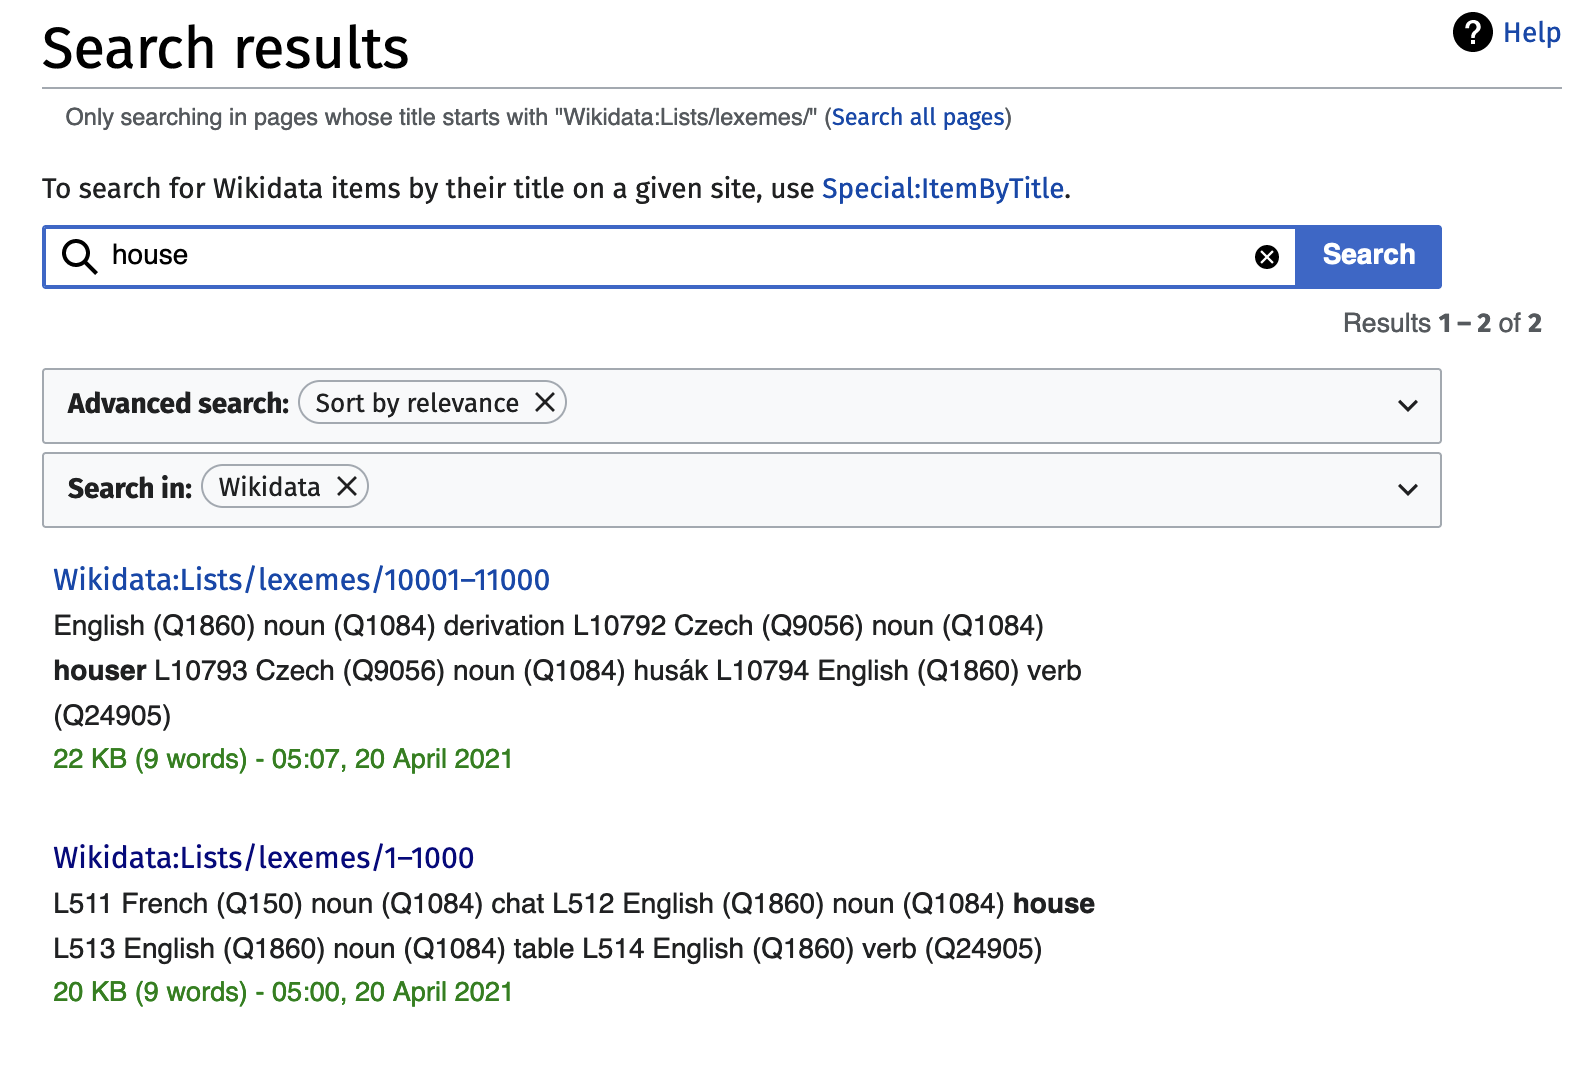Click the Sort by relevance chip text
Viewport: 1590px width, 1070px height.
pyautogui.click(x=417, y=403)
